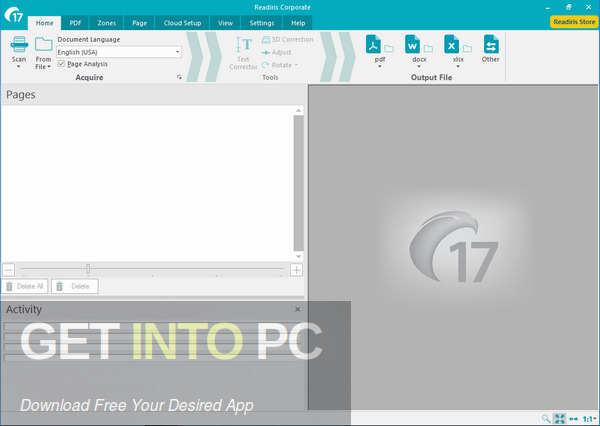The height and width of the screenshot is (426, 600).
Task: Expand the pdf output options arrow
Action: click(x=380, y=67)
